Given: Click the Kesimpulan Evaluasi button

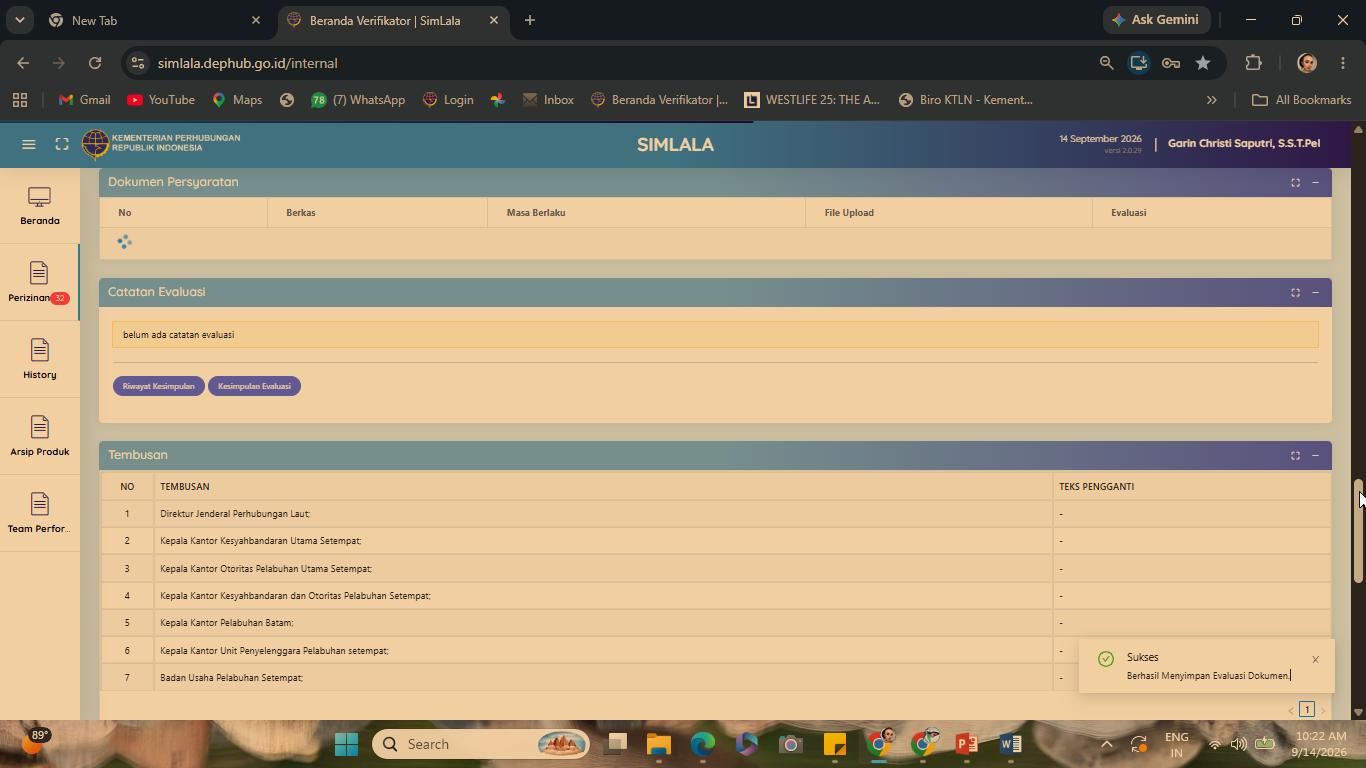Looking at the screenshot, I should click(254, 386).
